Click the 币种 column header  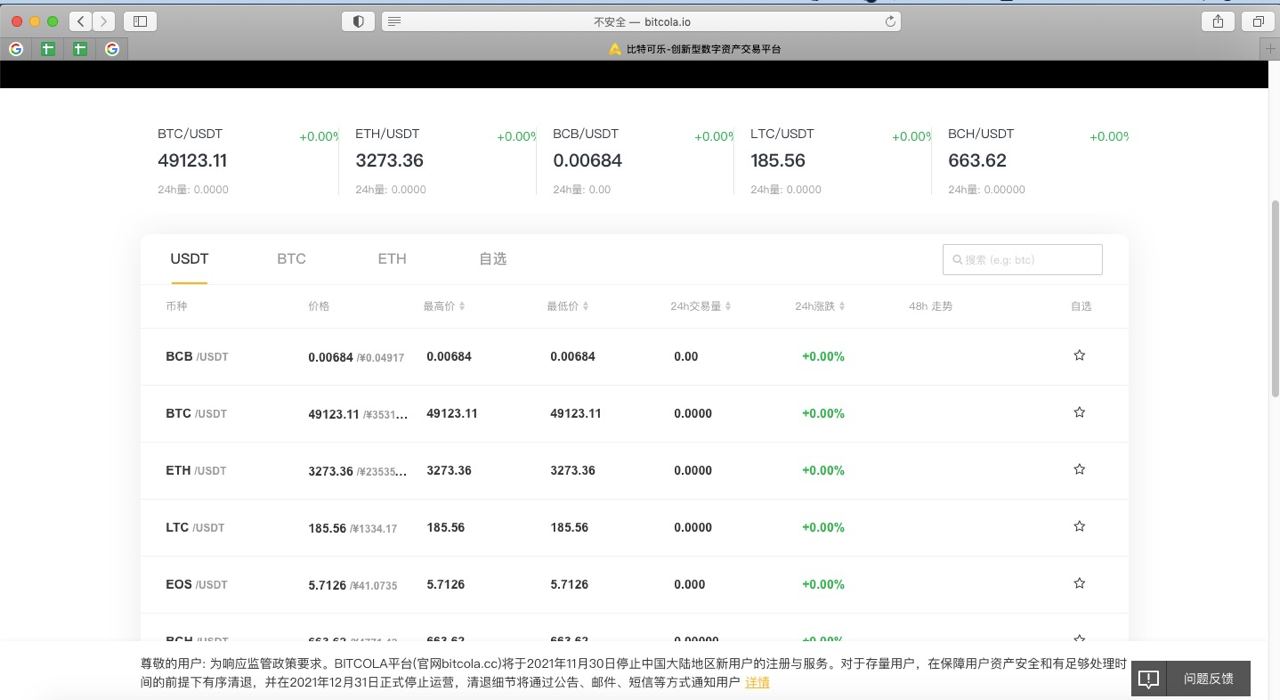(176, 306)
